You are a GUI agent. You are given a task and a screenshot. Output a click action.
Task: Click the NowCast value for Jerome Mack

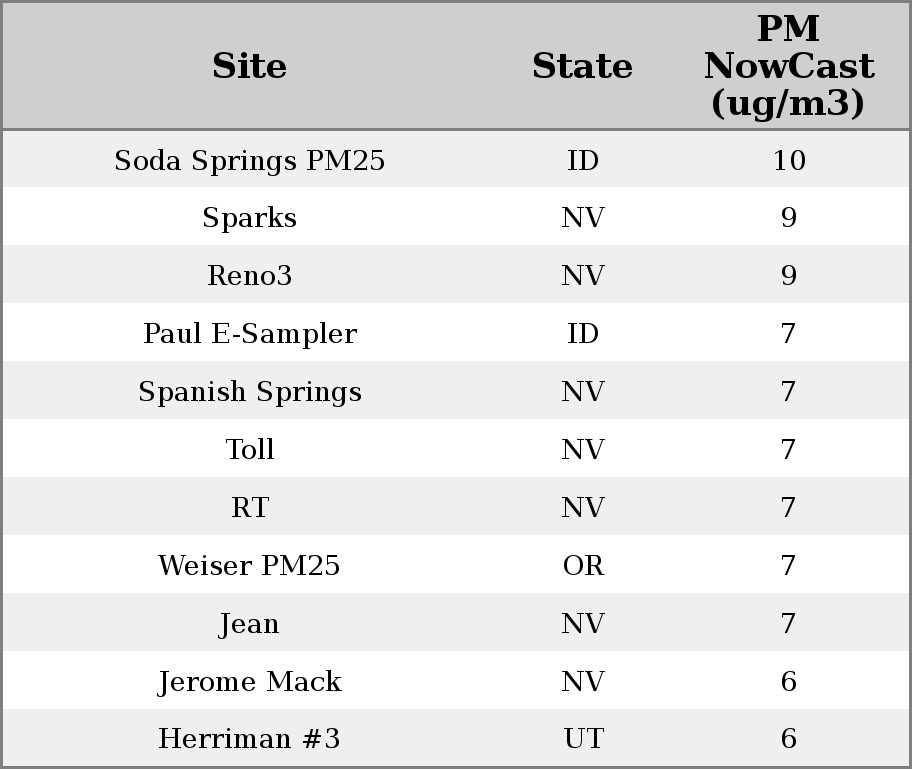(788, 682)
